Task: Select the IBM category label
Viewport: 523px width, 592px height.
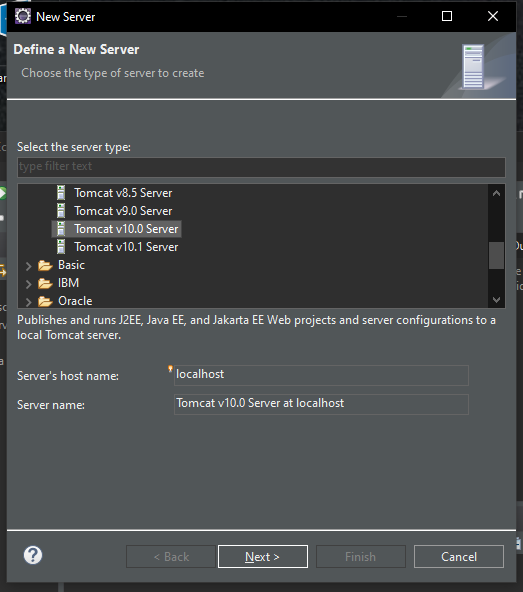Action: coord(68,283)
